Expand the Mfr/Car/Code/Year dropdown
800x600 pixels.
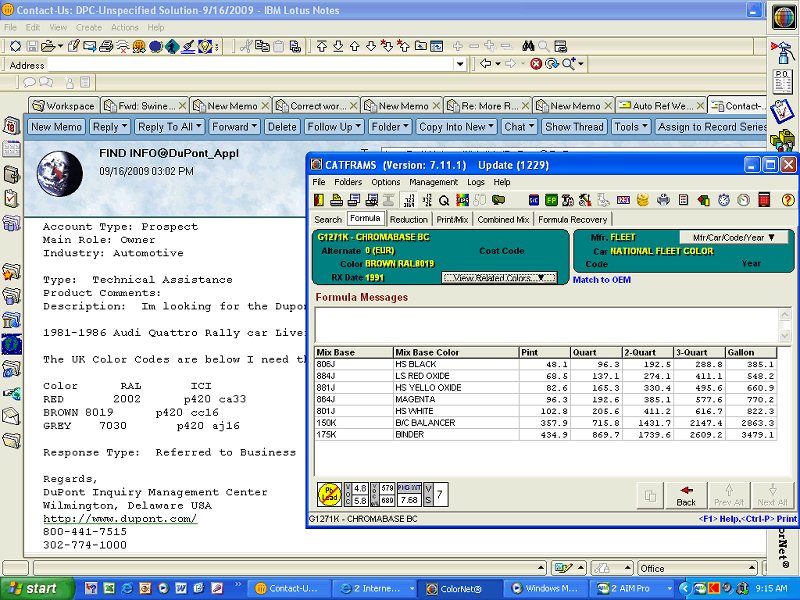[x=733, y=237]
